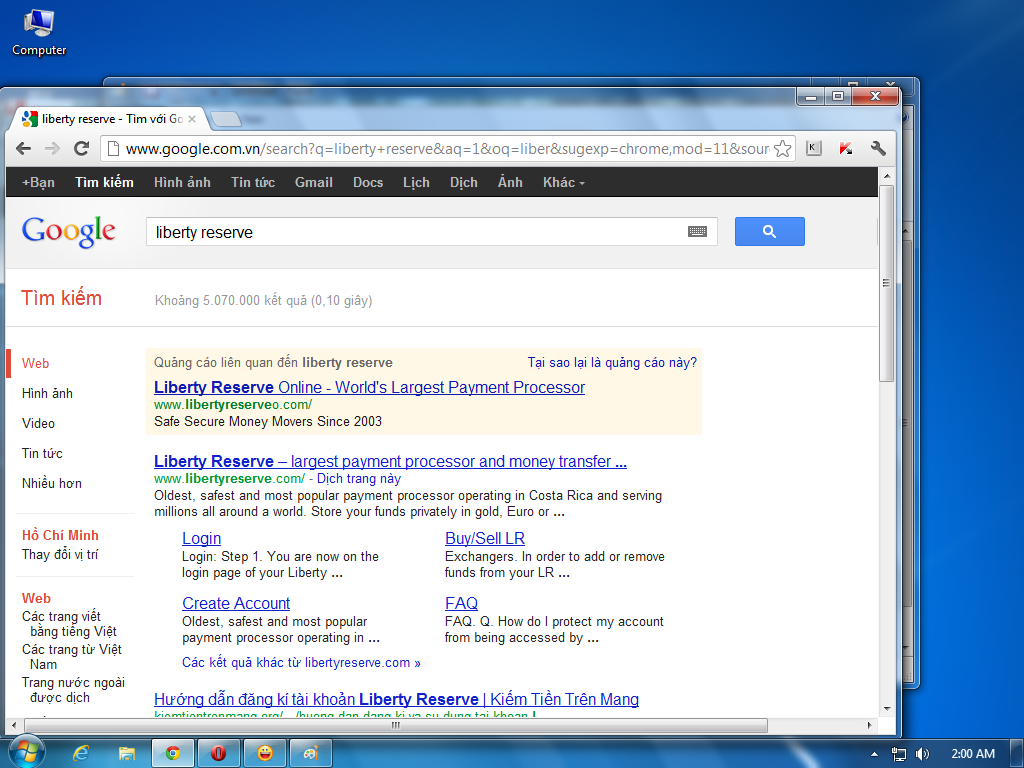Close the liberty reserve tab
Viewport: 1024px width, 768px height.
tap(192, 119)
